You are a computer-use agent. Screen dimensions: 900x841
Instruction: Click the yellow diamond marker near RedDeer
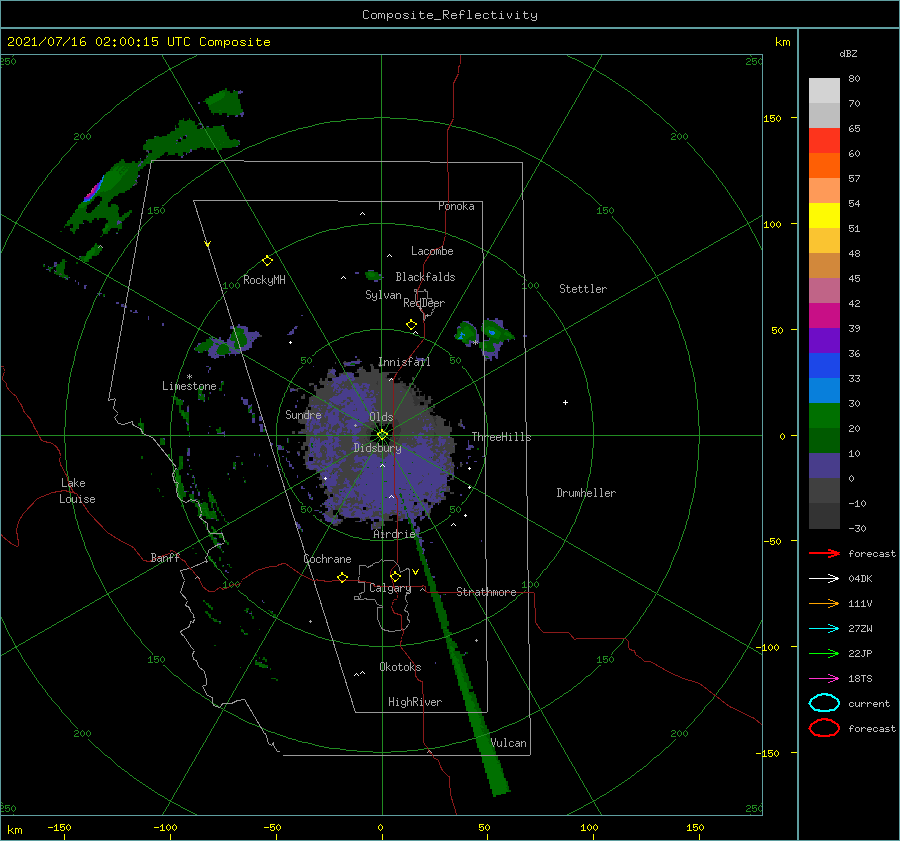pyautogui.click(x=412, y=325)
